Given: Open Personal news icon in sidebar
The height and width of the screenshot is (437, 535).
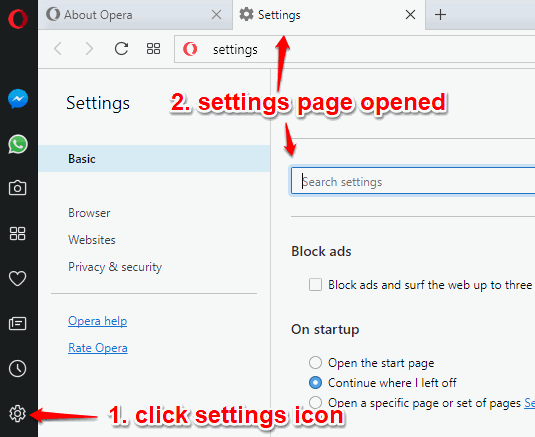Looking at the screenshot, I should [x=17, y=323].
